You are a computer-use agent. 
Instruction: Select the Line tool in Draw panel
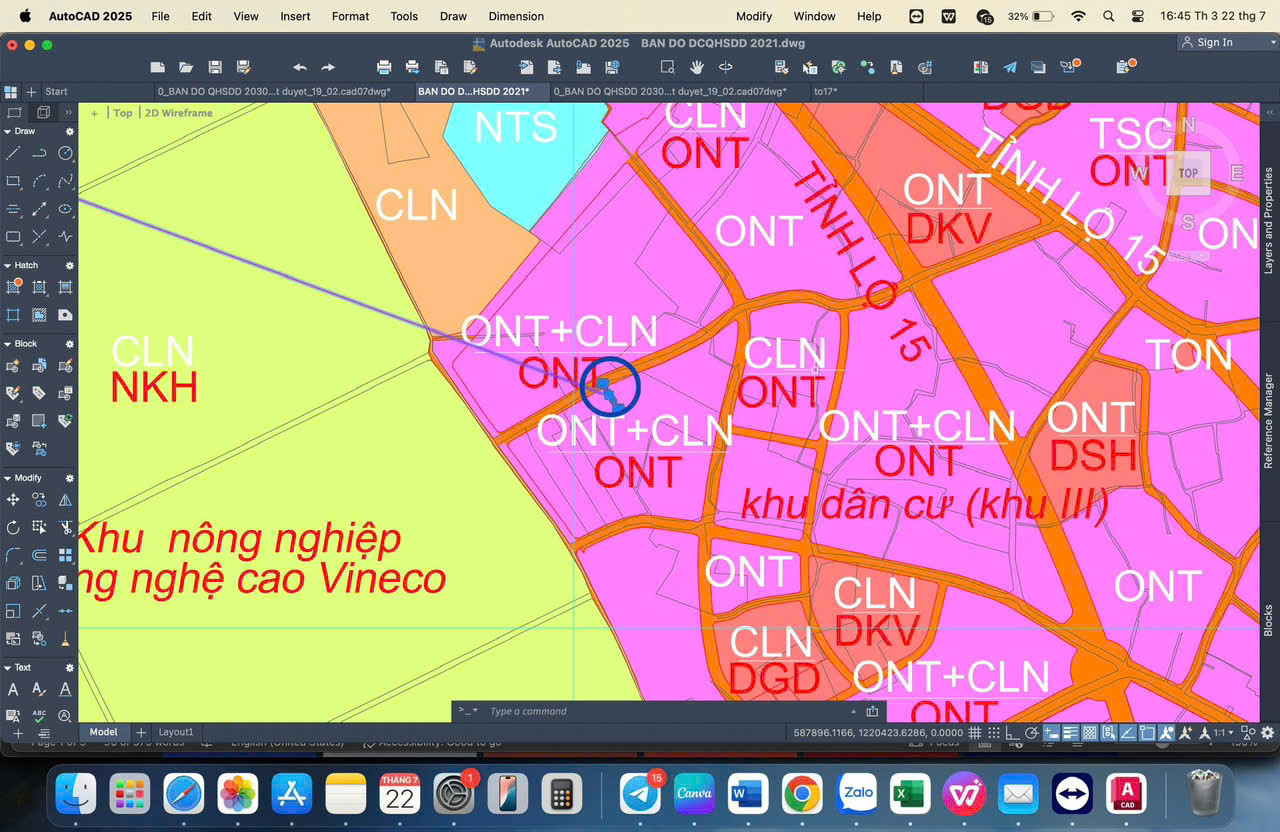click(13, 153)
